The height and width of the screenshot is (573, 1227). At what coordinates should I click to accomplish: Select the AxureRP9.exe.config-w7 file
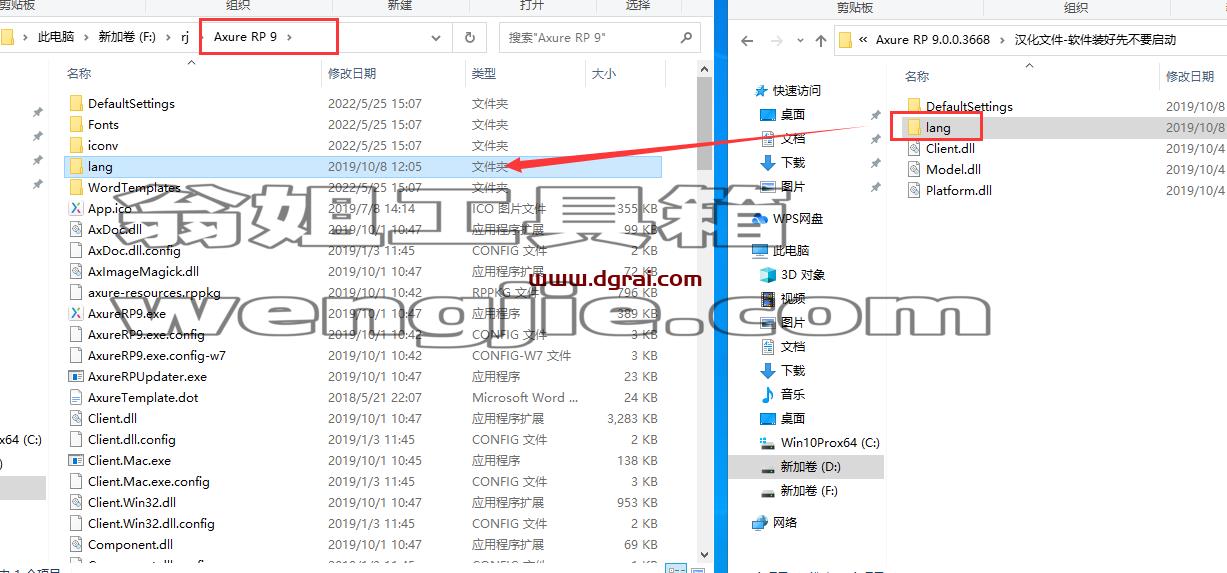[x=157, y=355]
